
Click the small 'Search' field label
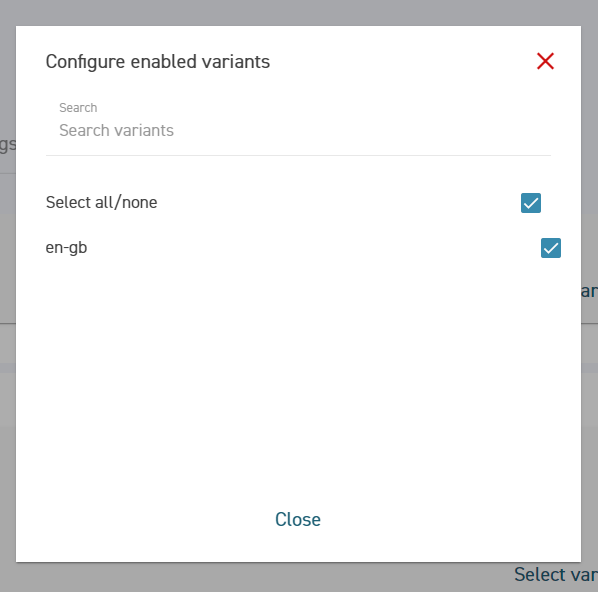(x=78, y=108)
